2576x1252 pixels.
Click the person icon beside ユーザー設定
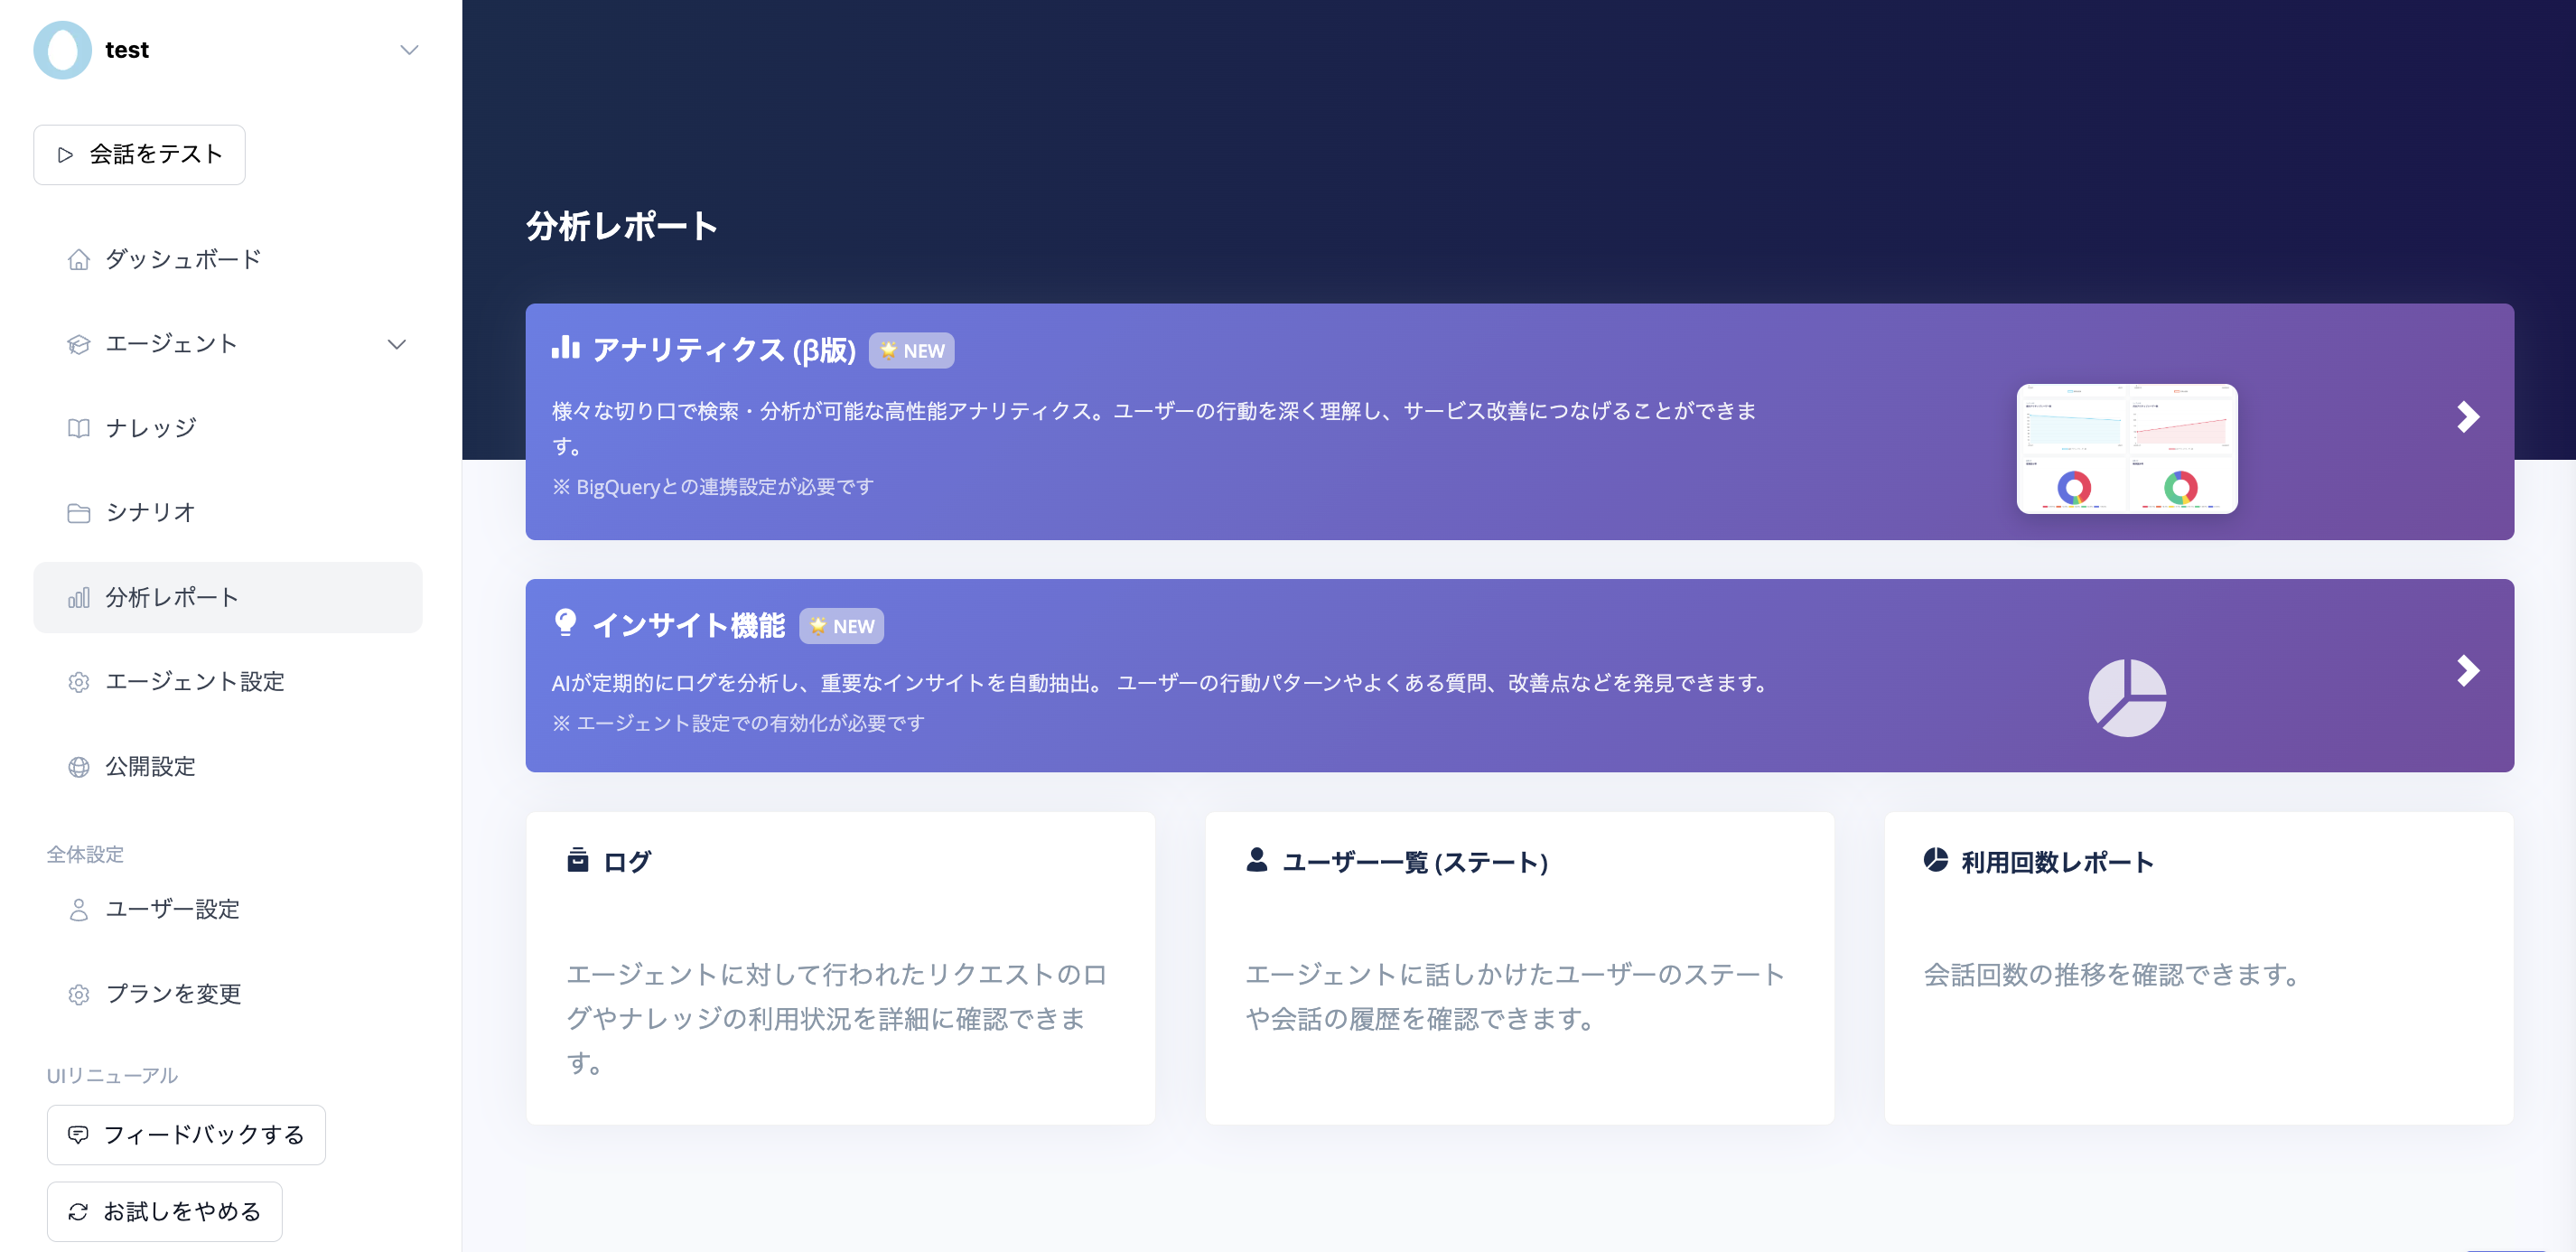click(78, 909)
